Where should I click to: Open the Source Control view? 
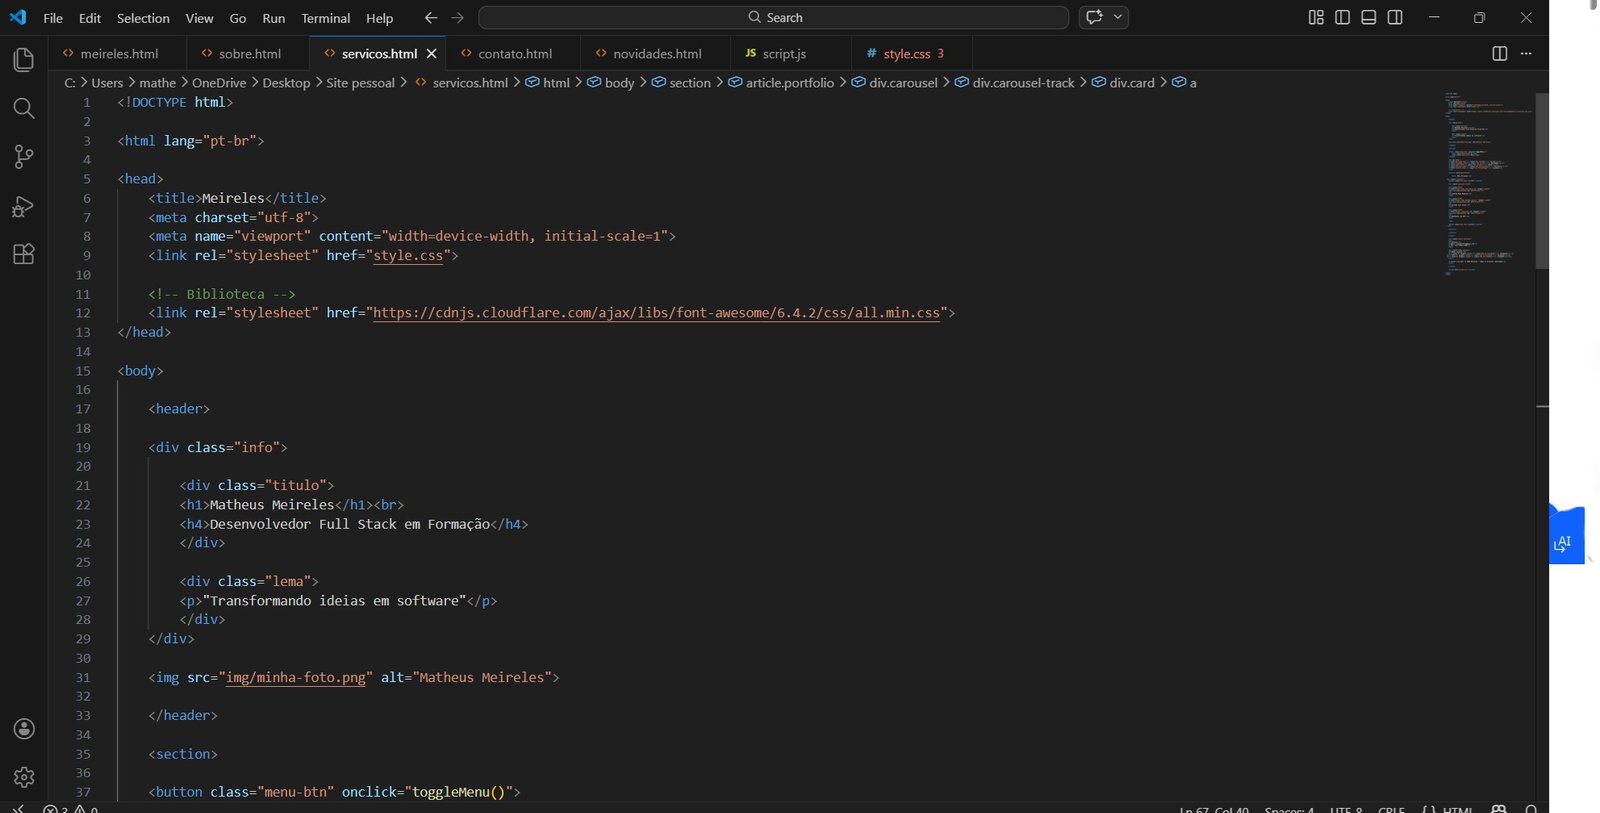(24, 157)
